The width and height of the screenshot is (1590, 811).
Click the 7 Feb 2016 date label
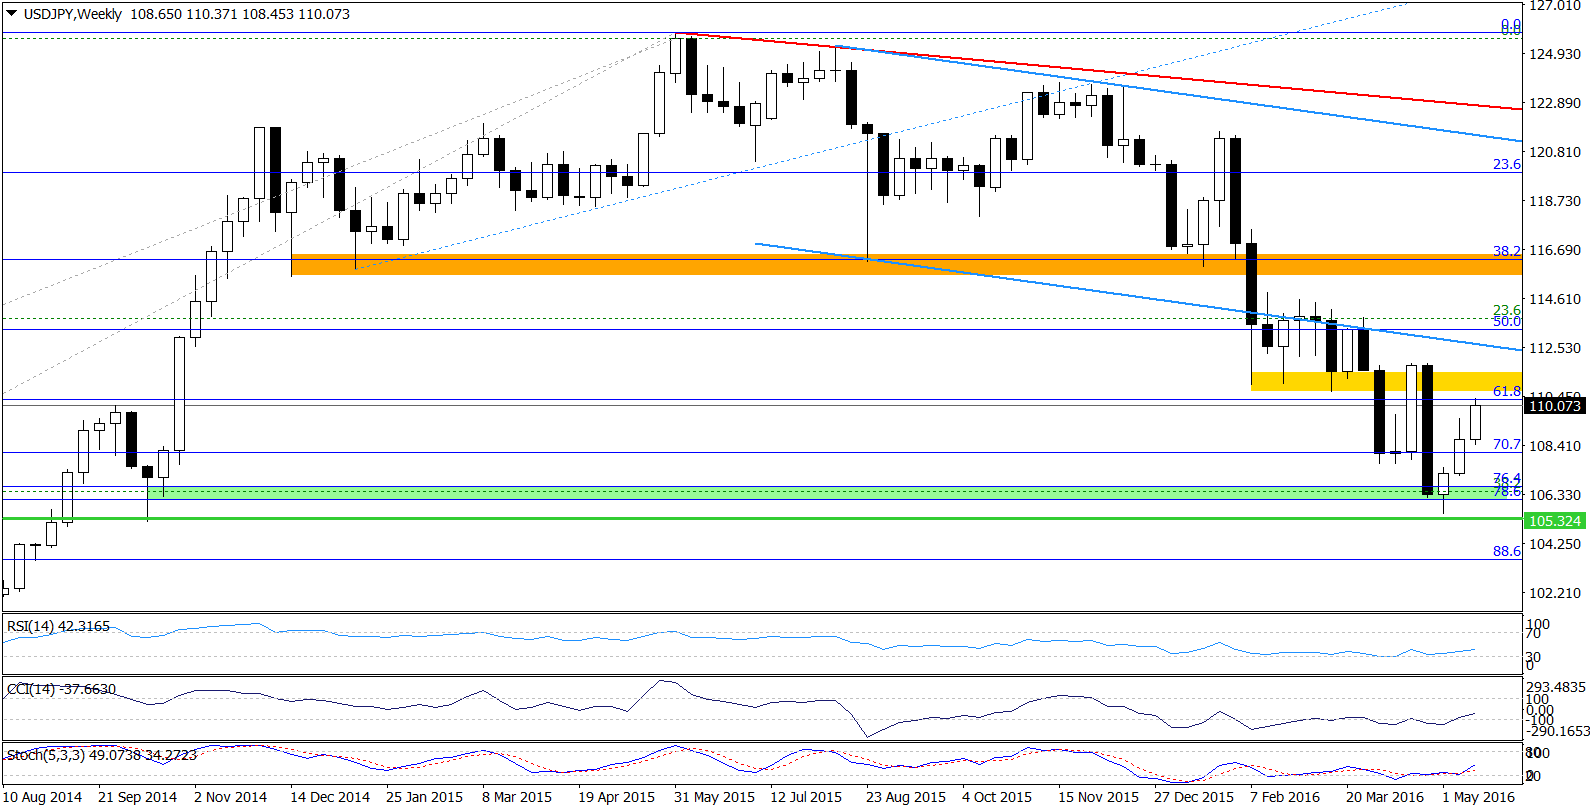pyautogui.click(x=1284, y=797)
